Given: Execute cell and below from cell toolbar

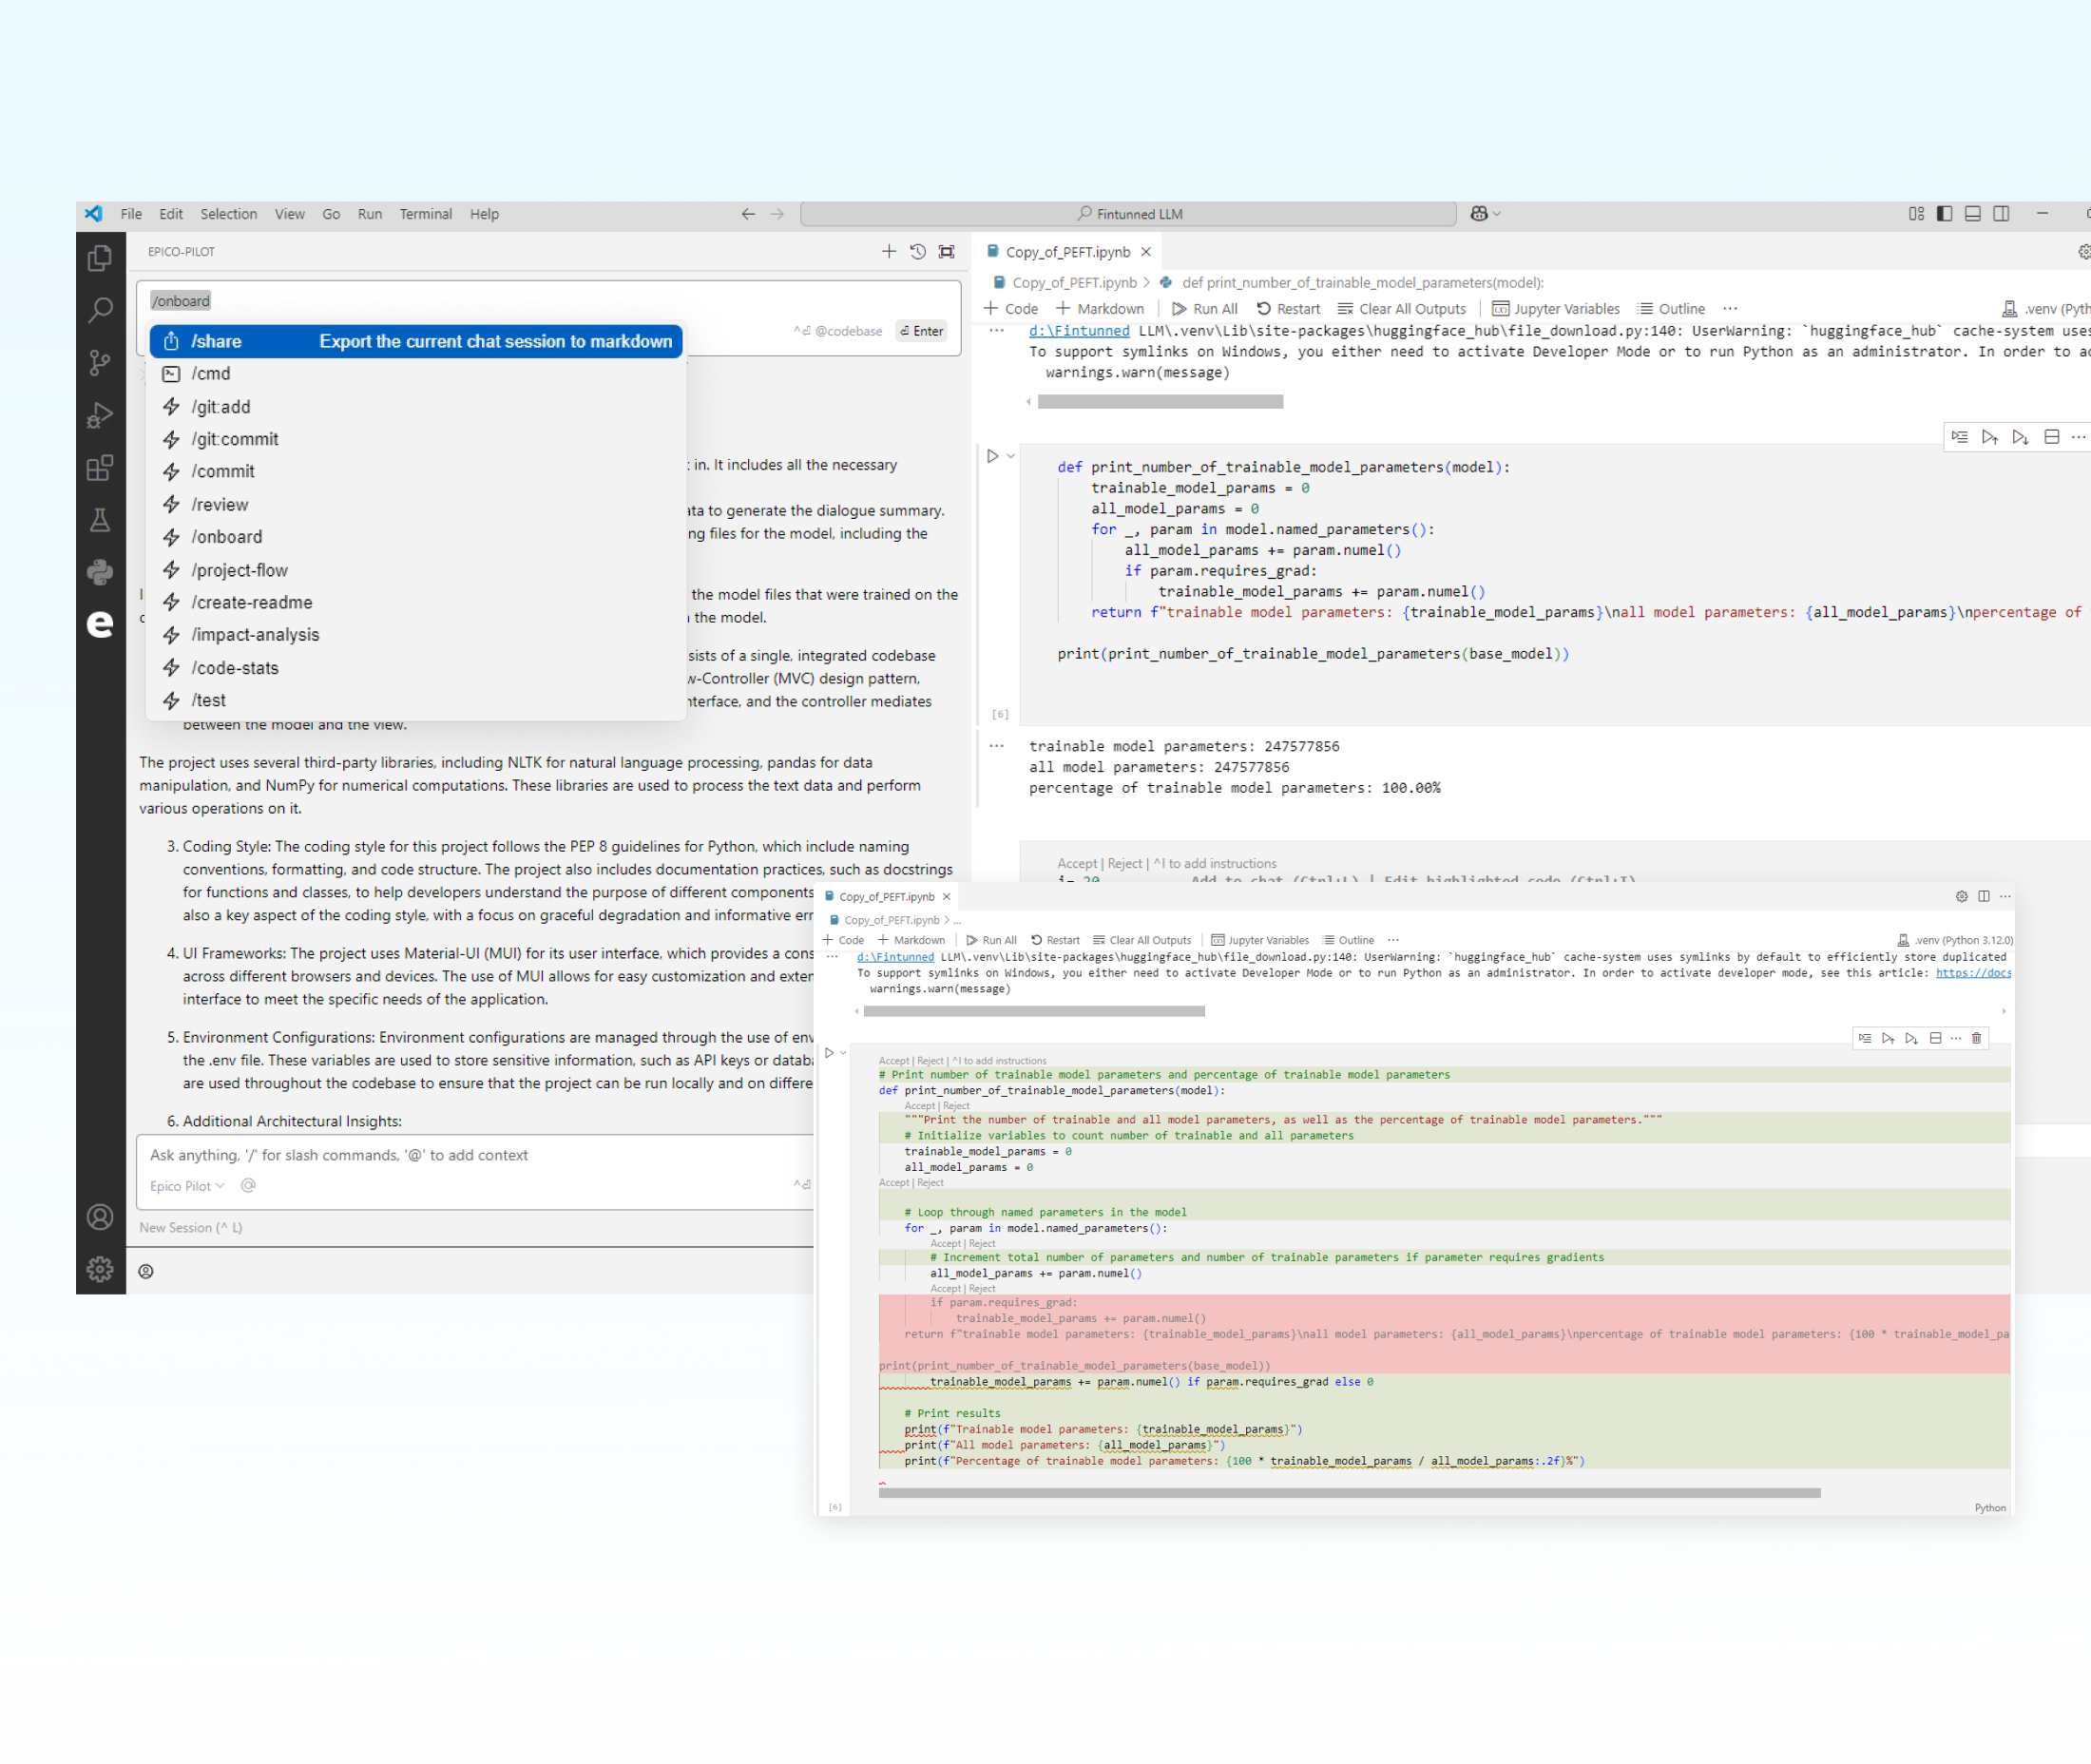Looking at the screenshot, I should 2020,437.
